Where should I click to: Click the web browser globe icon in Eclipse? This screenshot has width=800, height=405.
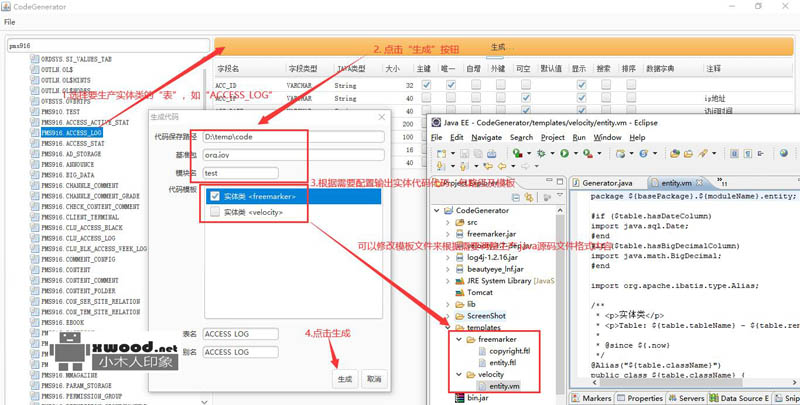784,153
